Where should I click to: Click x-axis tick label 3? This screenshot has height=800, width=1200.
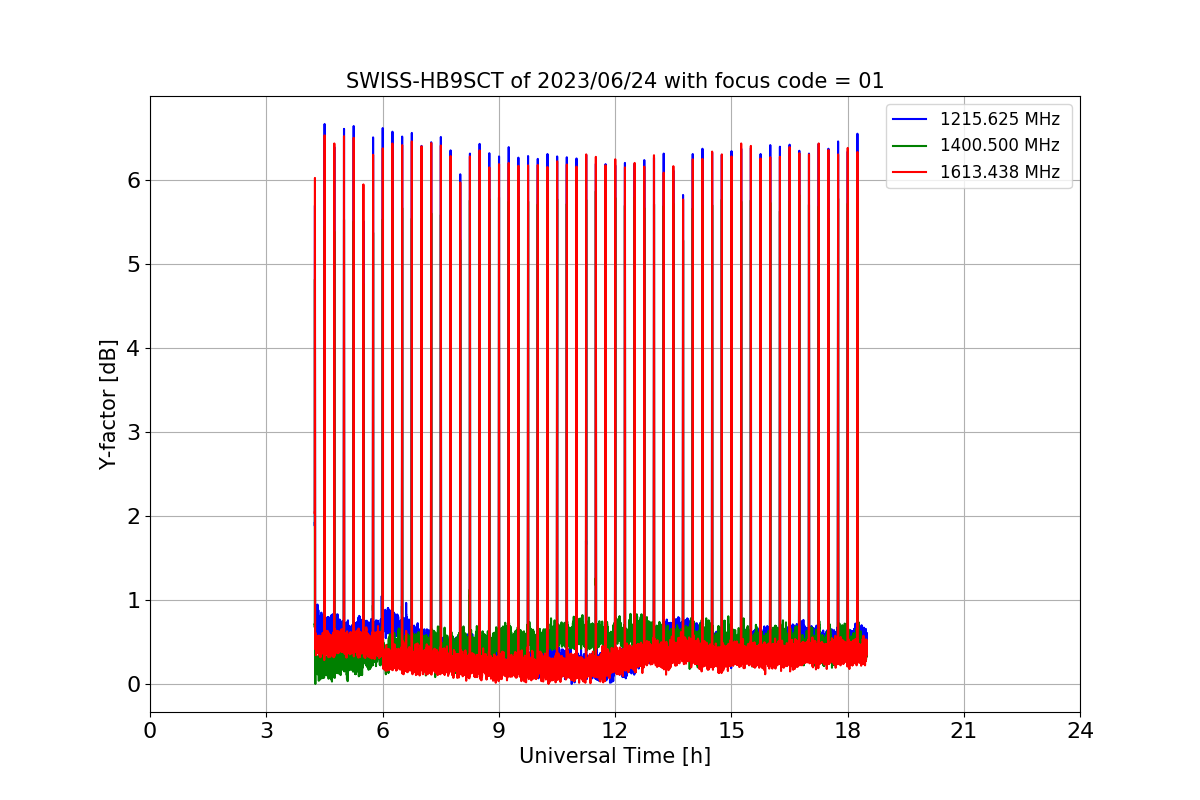tap(266, 731)
